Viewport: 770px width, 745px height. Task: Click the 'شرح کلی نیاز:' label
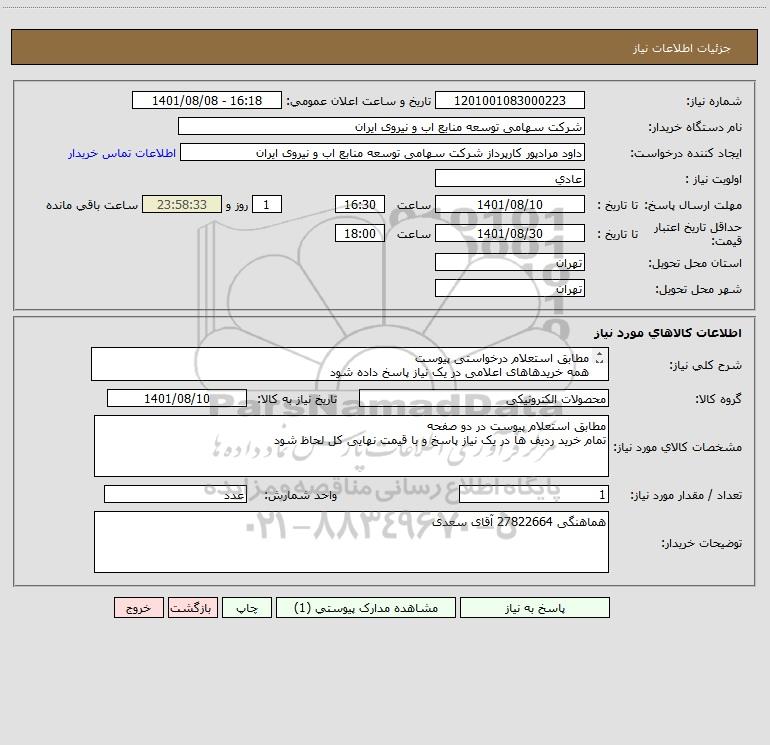706,365
